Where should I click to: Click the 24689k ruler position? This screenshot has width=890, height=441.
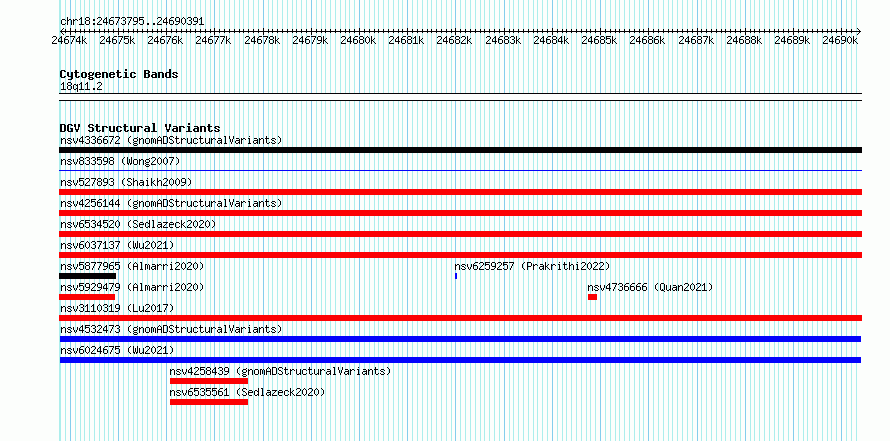792,41
